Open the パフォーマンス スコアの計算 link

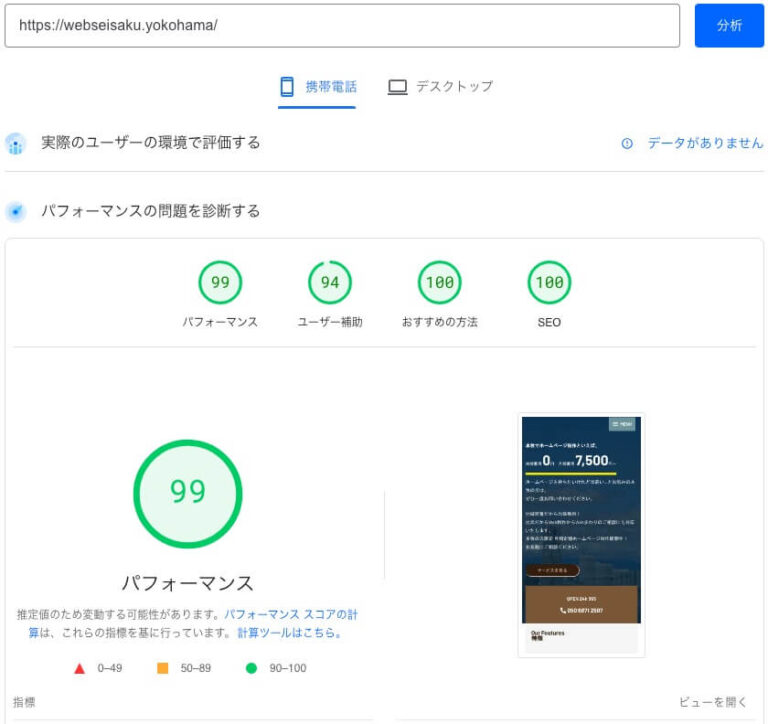pyautogui.click(x=290, y=615)
